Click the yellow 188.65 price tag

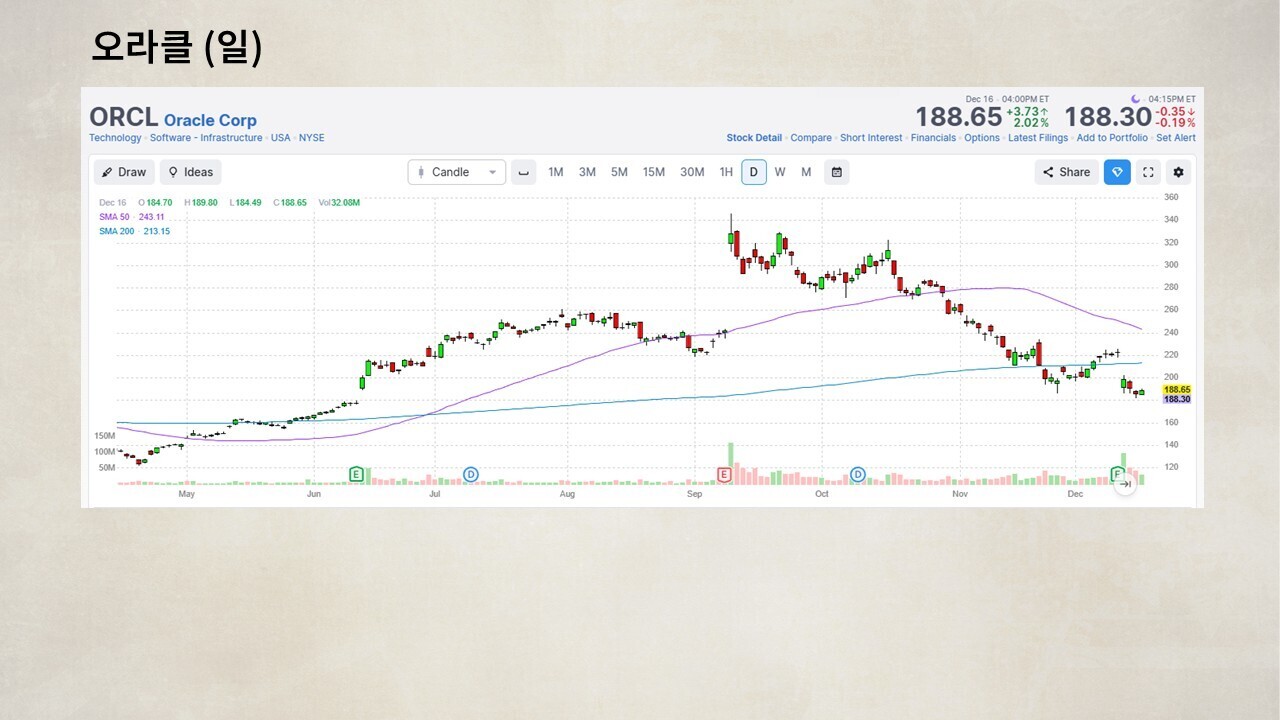pos(1177,389)
